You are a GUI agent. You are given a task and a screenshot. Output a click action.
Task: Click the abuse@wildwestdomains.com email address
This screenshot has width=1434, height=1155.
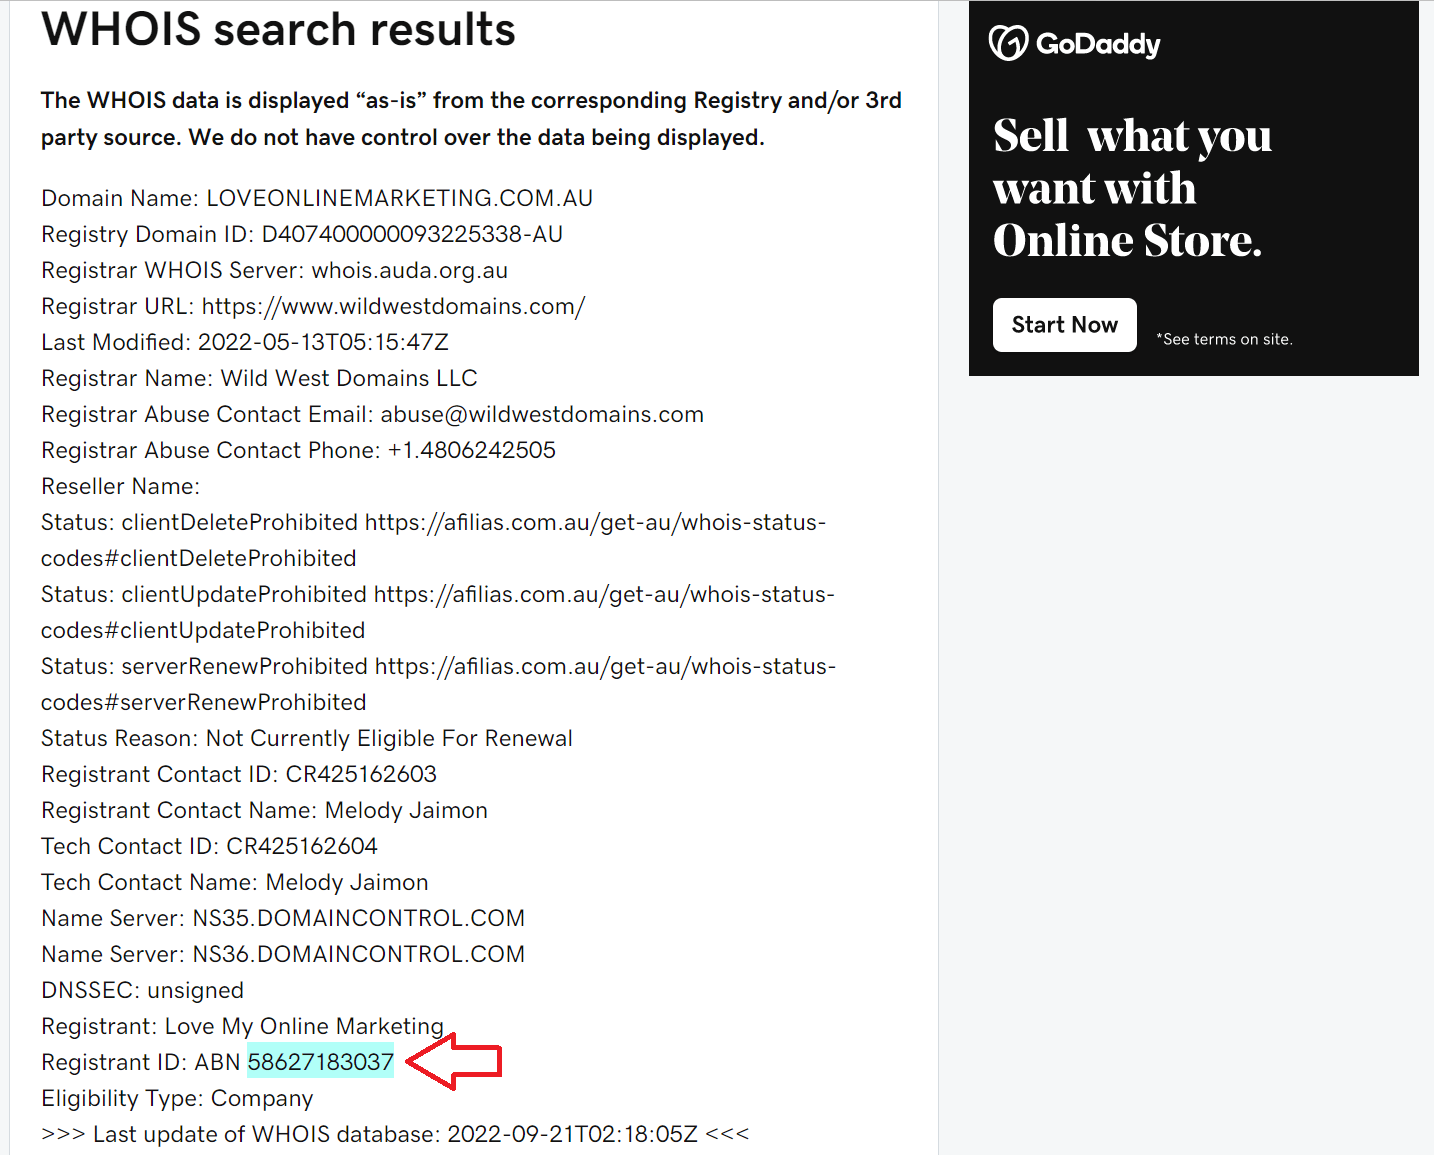(541, 413)
